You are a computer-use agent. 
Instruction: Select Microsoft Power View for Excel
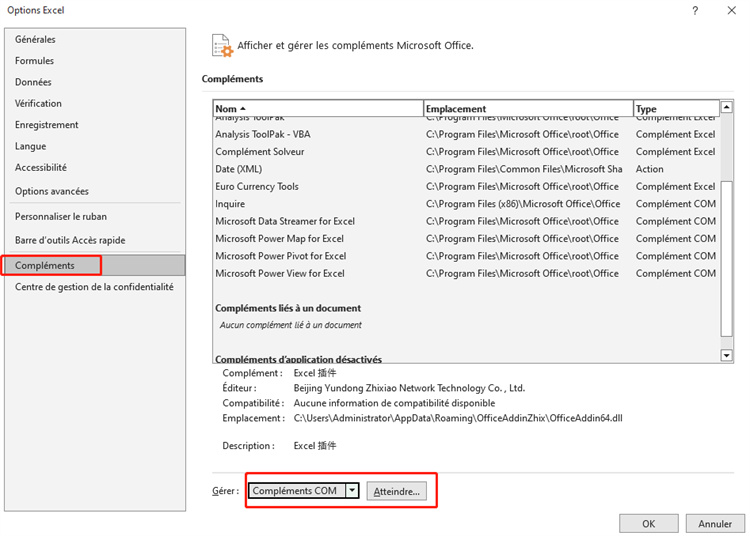pos(466,273)
